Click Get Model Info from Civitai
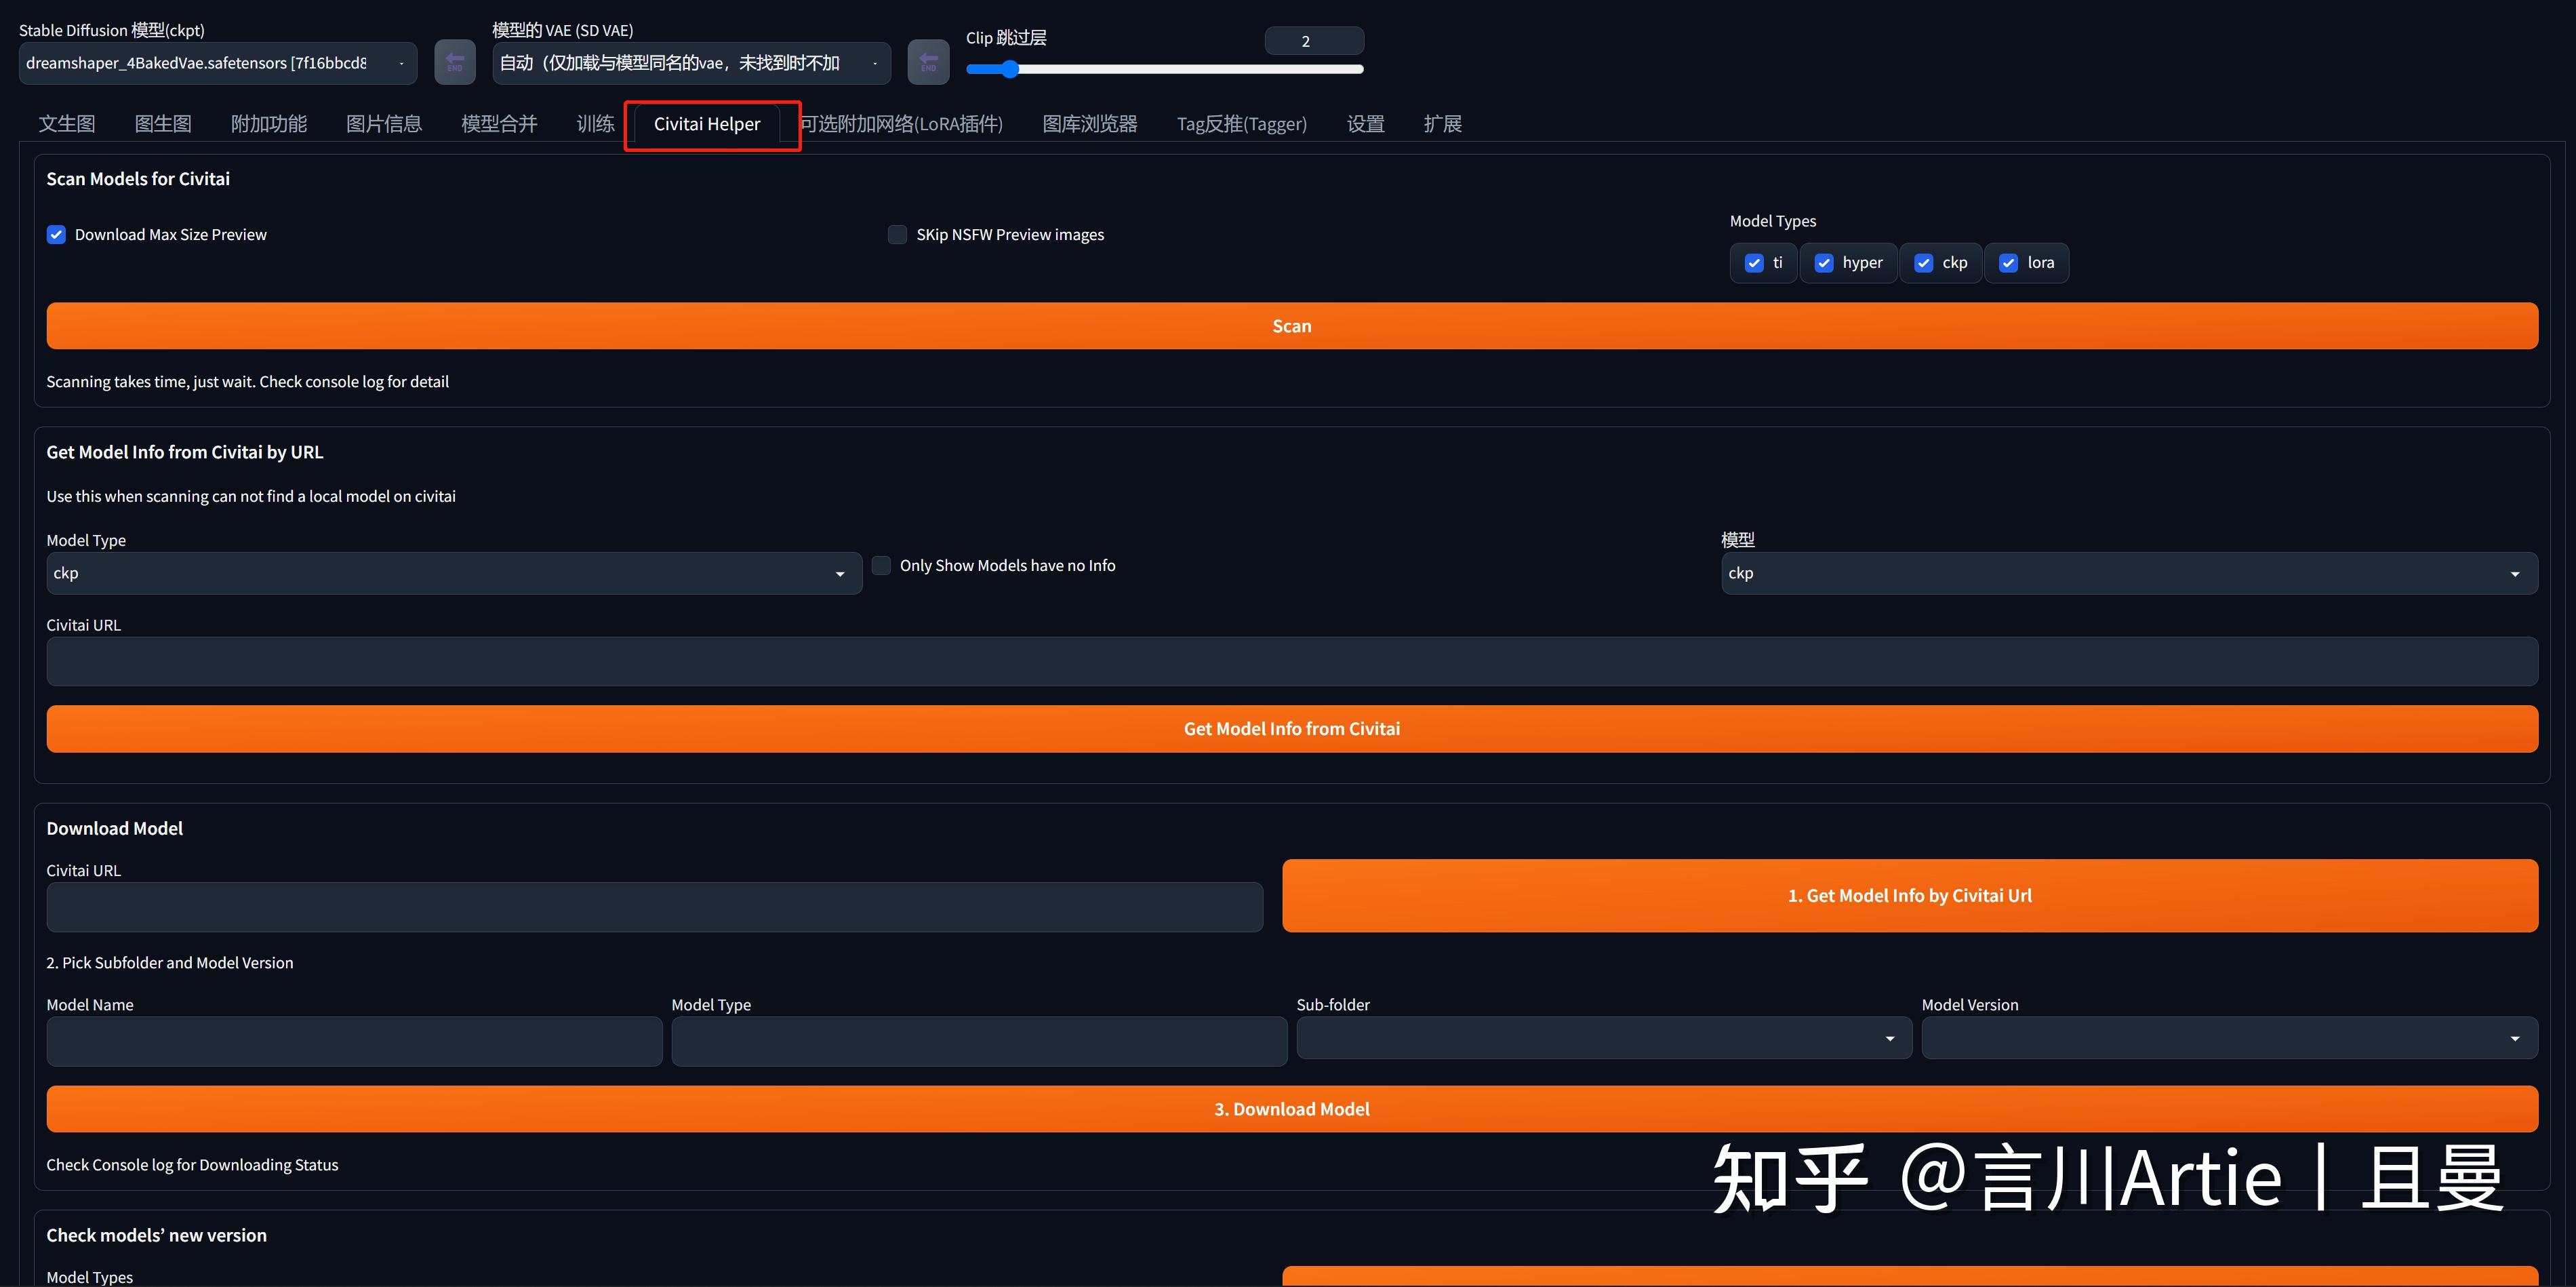The width and height of the screenshot is (2576, 1287). pyautogui.click(x=1291, y=728)
